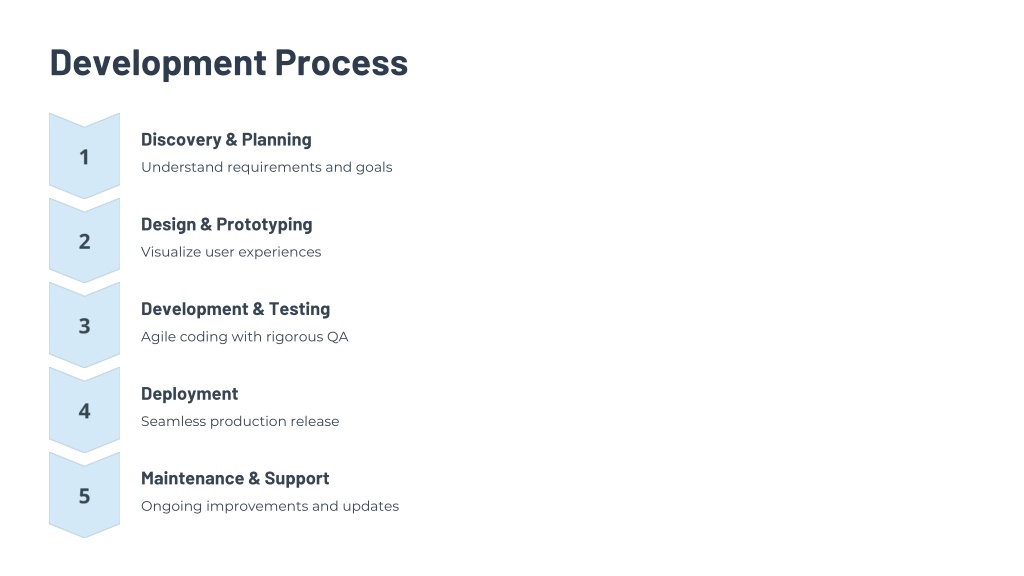Viewport: 1024px width, 576px height.
Task: Click 'Understand requirements and goals' text
Action: (x=266, y=167)
